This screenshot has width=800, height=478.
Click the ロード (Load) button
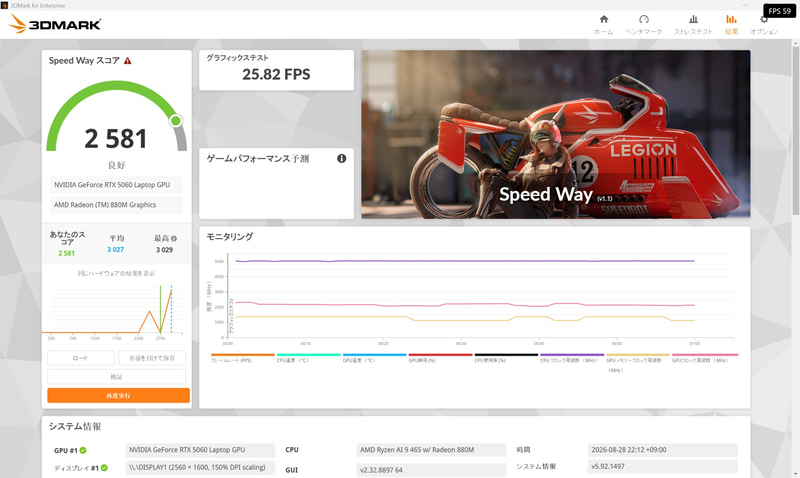coord(81,358)
